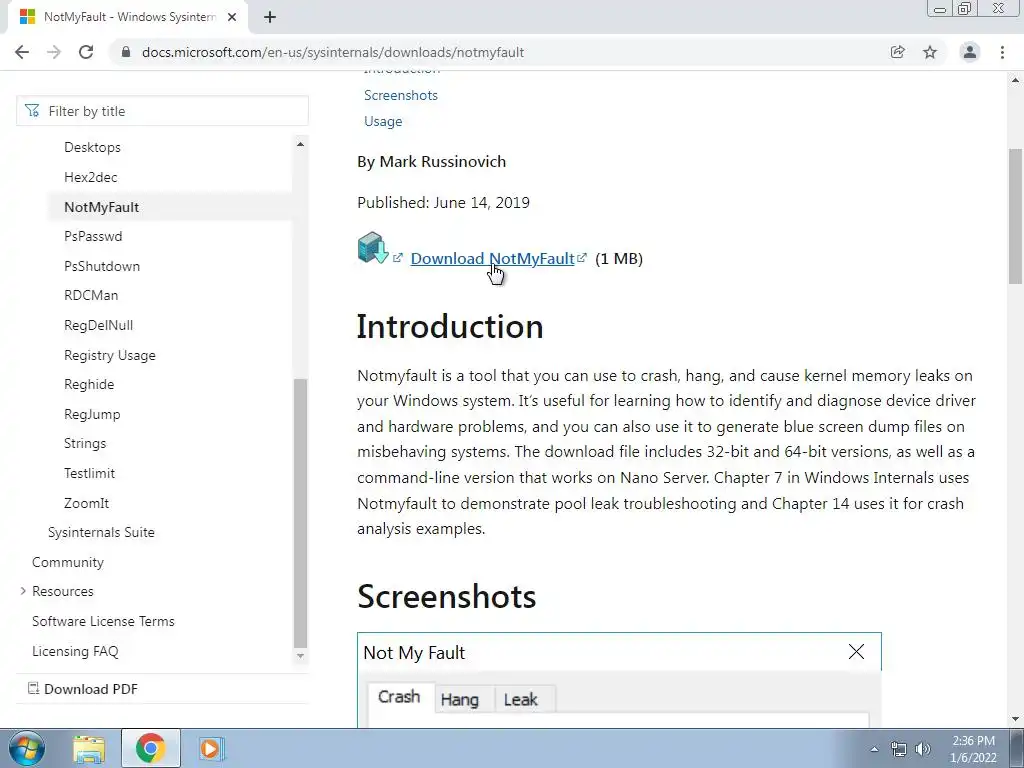Screen dimensions: 1024x768
Task: Click the padlock site info icon
Action: point(126,52)
